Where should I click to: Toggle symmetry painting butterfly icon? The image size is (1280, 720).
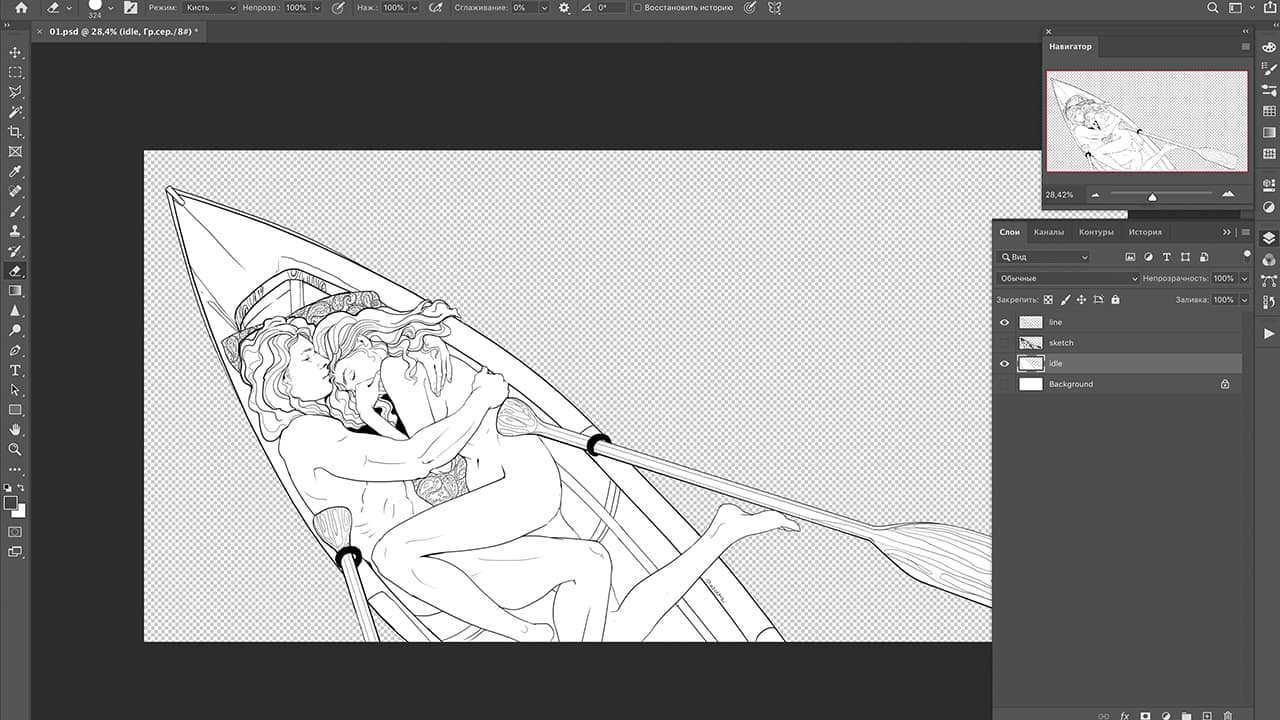(774, 7)
